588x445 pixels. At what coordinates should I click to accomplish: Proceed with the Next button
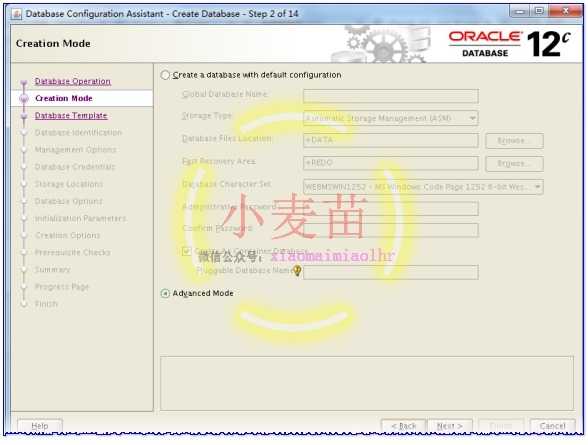click(x=450, y=426)
